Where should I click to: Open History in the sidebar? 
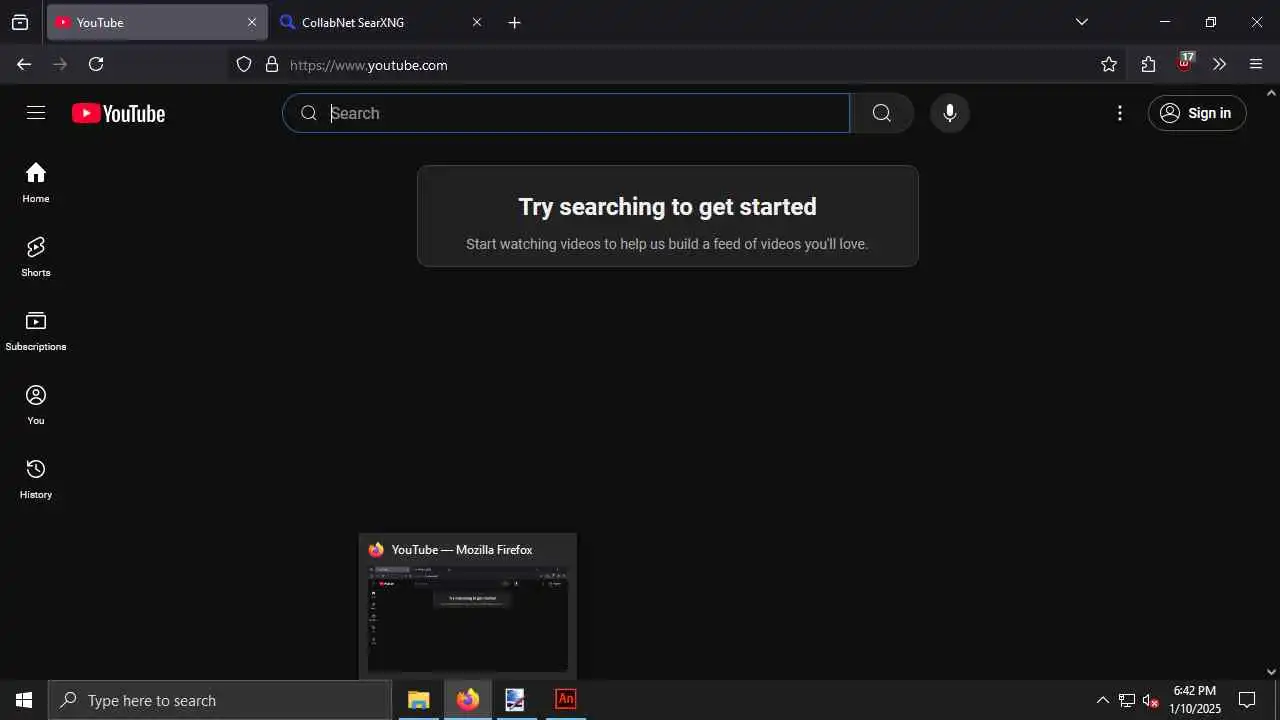(x=36, y=479)
